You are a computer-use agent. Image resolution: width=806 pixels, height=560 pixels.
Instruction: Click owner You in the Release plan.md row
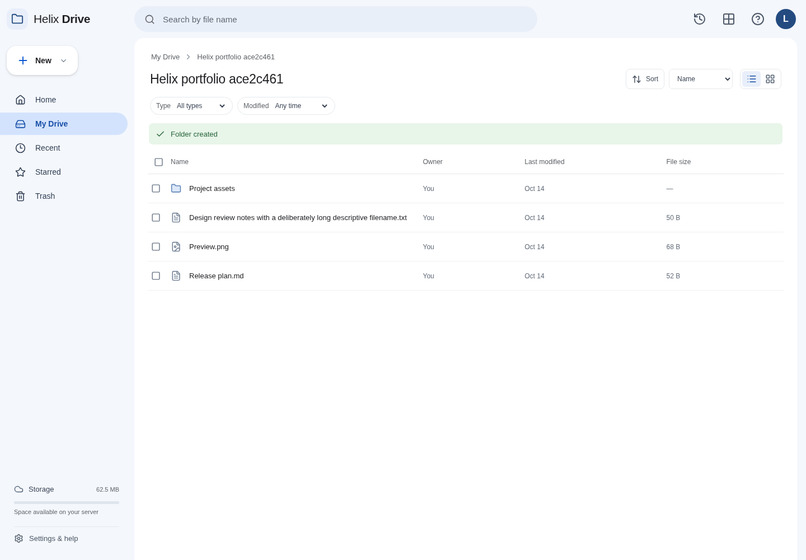point(428,276)
